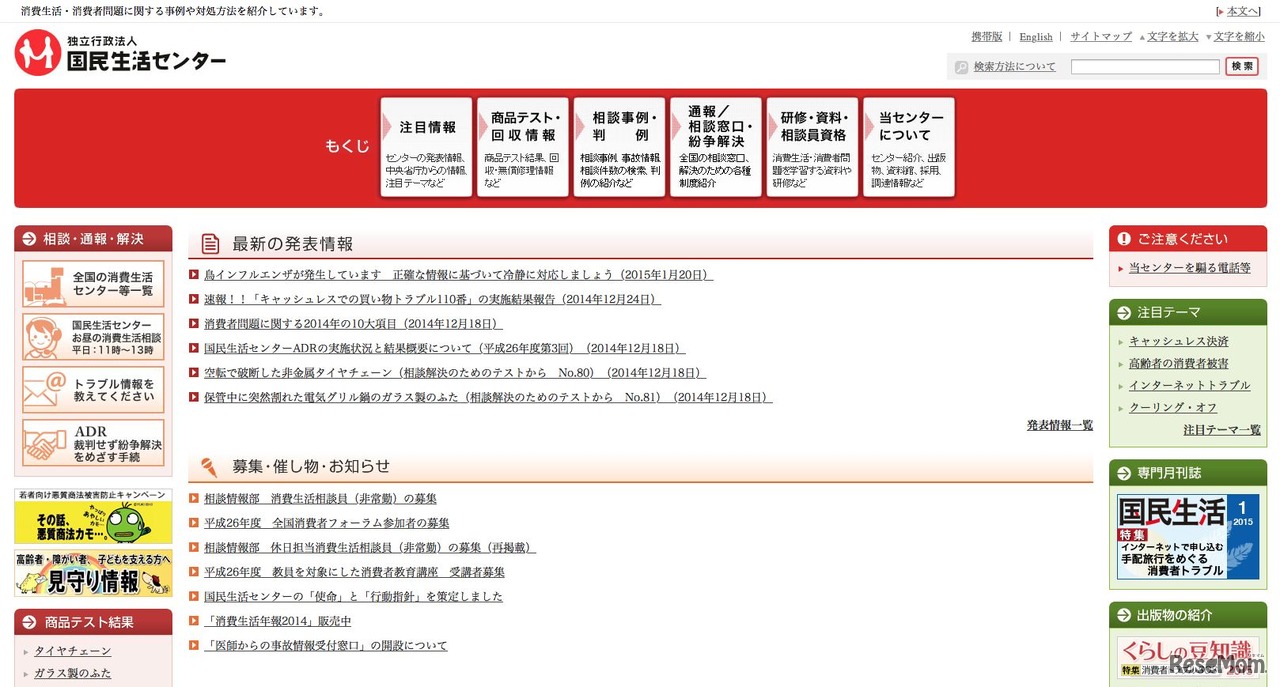
Task: Open 消費生活相談員（非常勤）の募集 link
Action: 320,499
